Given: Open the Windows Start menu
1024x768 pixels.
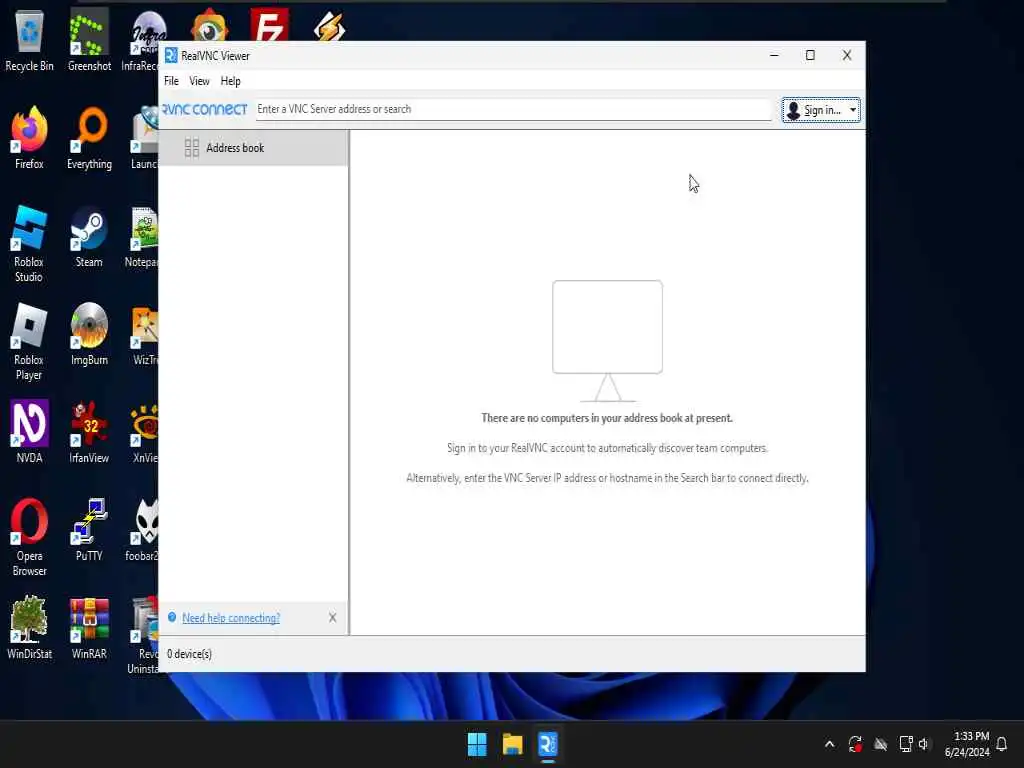Looking at the screenshot, I should (477, 744).
